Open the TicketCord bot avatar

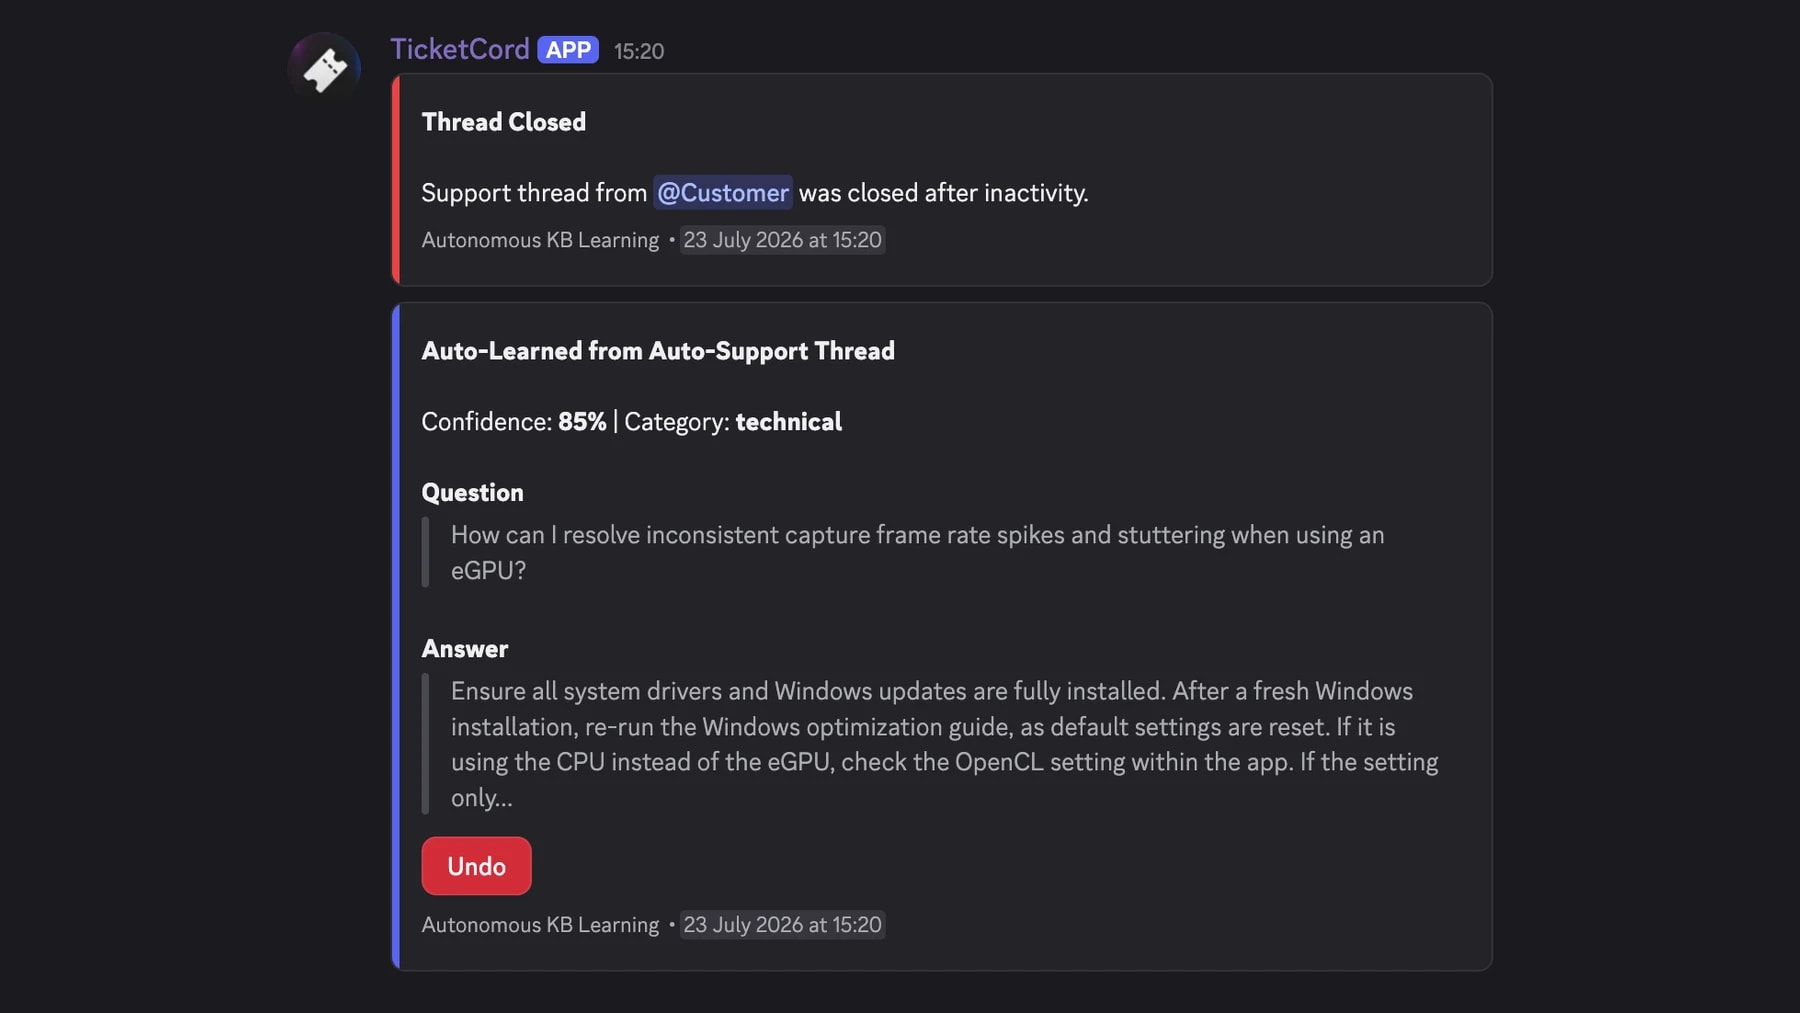324,68
